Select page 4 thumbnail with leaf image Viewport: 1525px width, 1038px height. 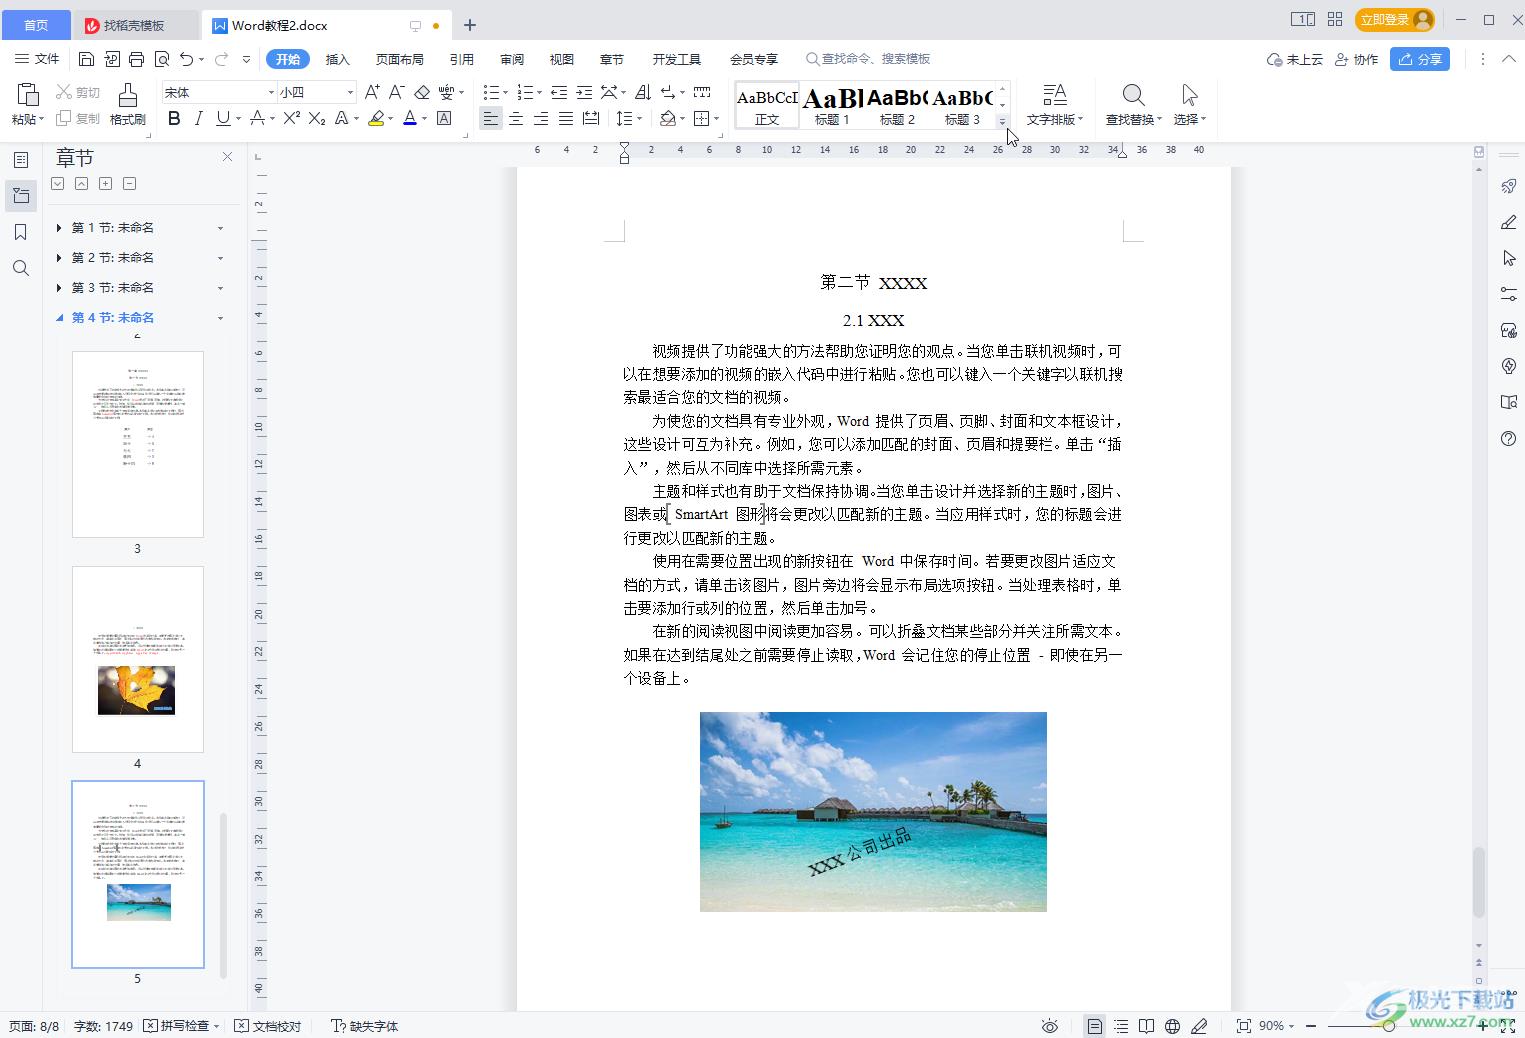[x=138, y=659]
